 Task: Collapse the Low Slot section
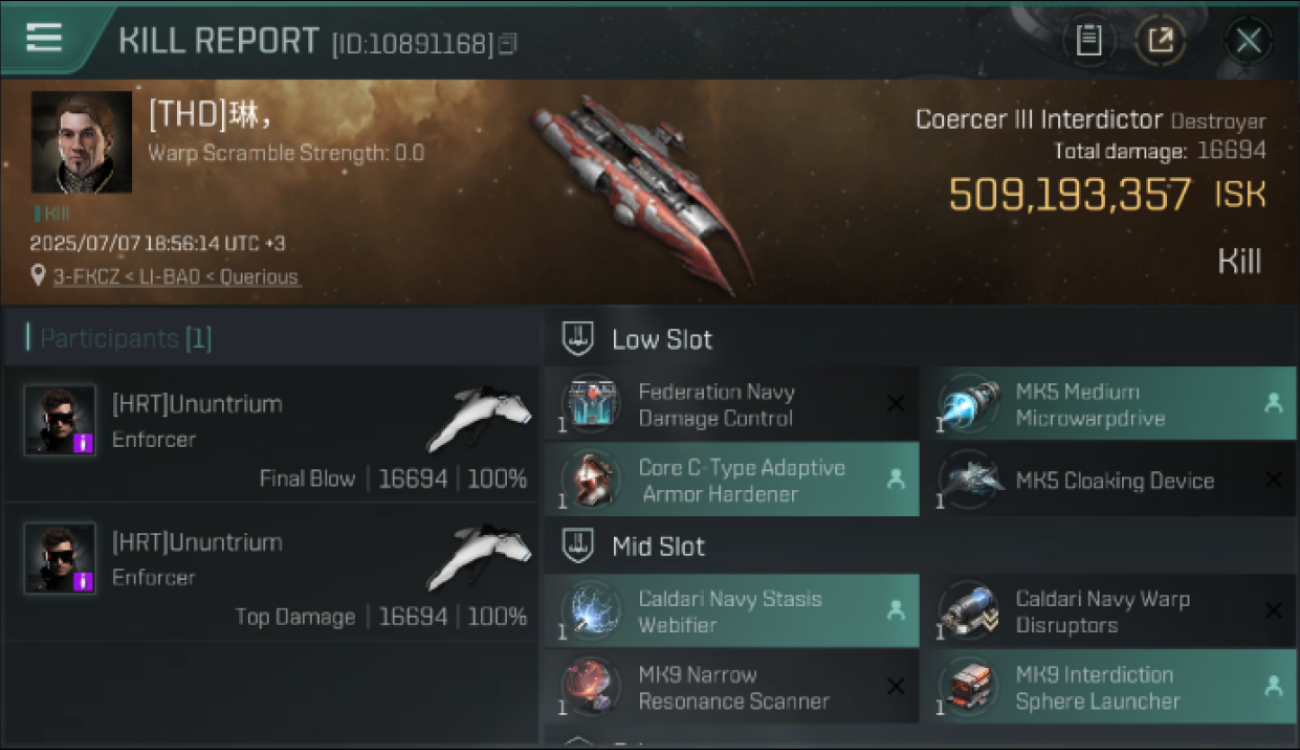(x=577, y=339)
